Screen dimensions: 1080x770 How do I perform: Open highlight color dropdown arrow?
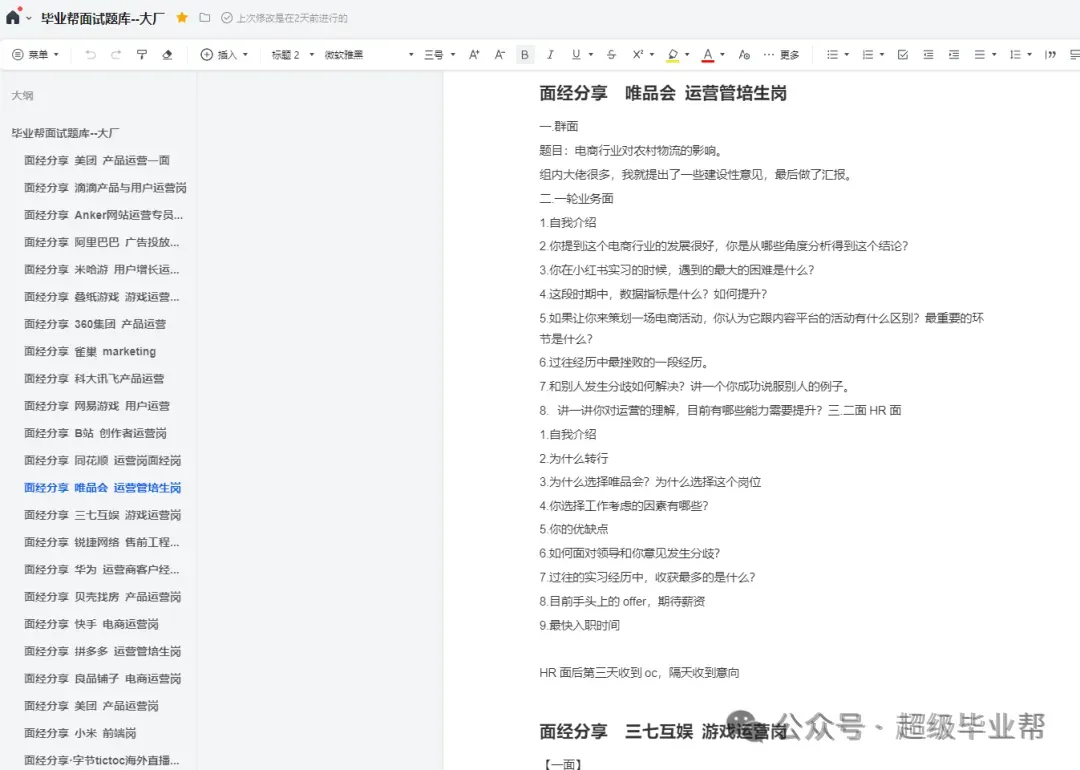coord(687,54)
